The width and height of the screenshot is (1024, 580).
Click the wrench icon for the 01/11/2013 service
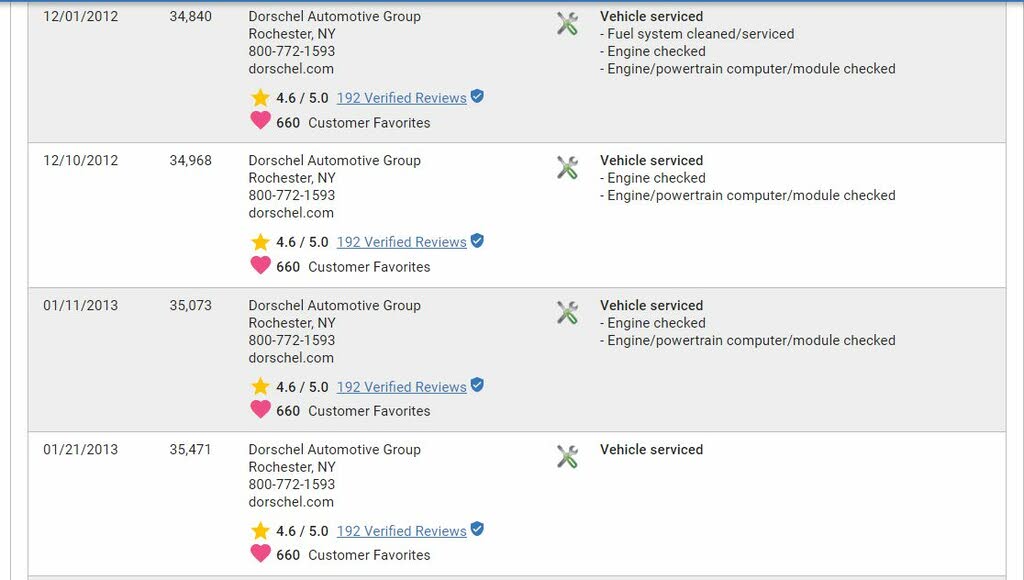click(567, 313)
